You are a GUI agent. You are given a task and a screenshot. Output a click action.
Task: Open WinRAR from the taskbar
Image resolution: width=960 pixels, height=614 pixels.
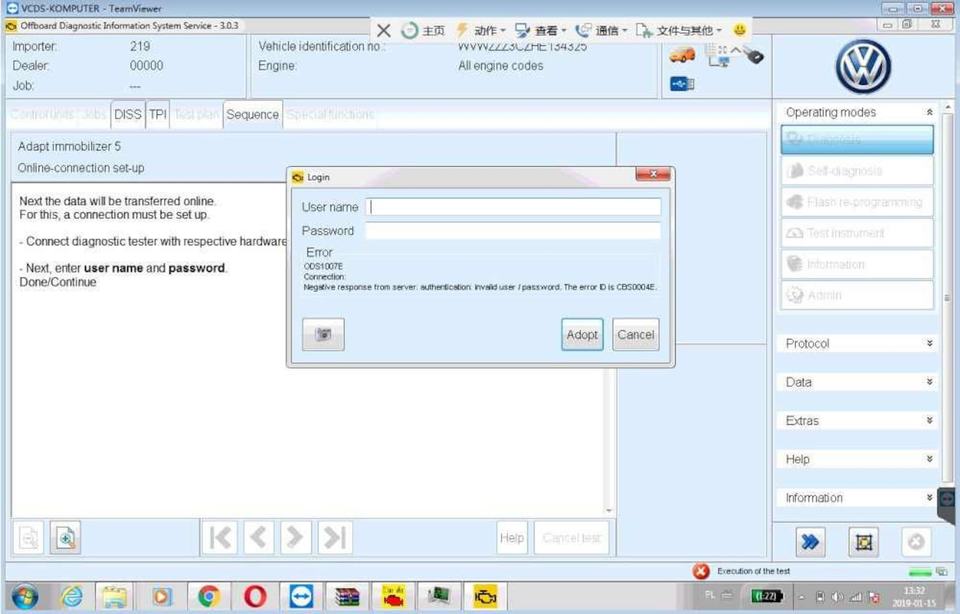tap(347, 596)
